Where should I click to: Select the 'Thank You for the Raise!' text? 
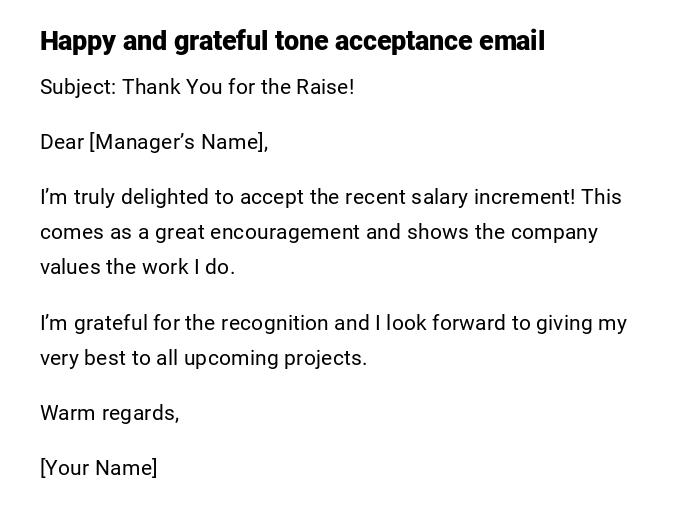238,87
